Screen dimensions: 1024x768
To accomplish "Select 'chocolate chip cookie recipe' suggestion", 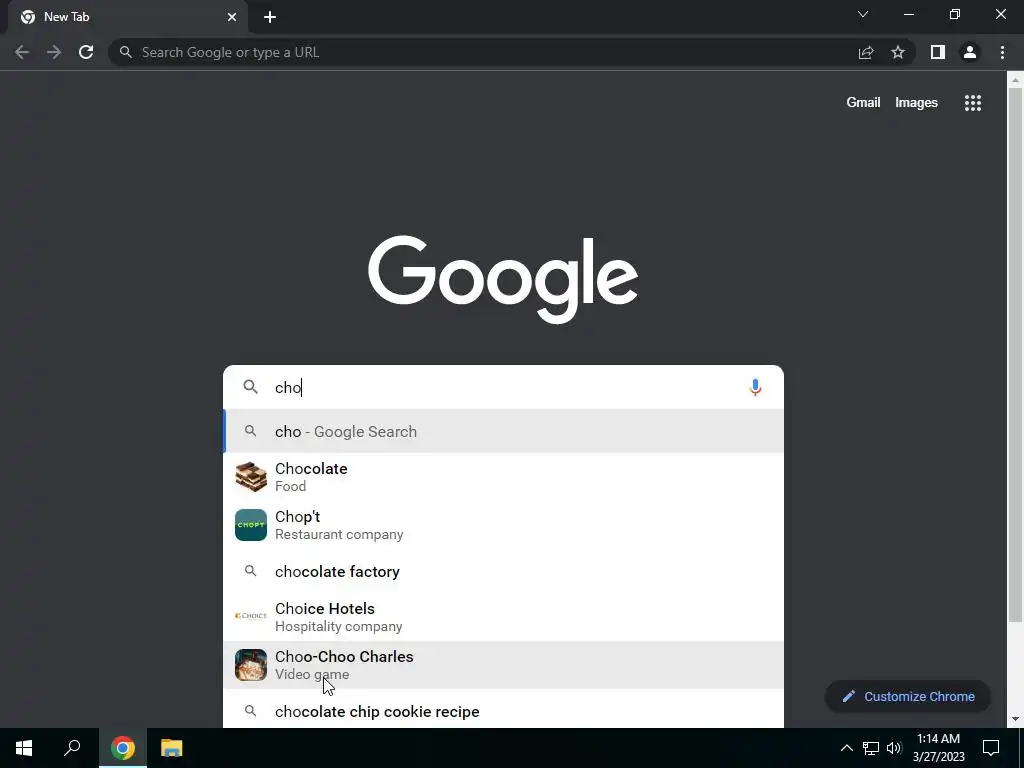I will tap(503, 711).
